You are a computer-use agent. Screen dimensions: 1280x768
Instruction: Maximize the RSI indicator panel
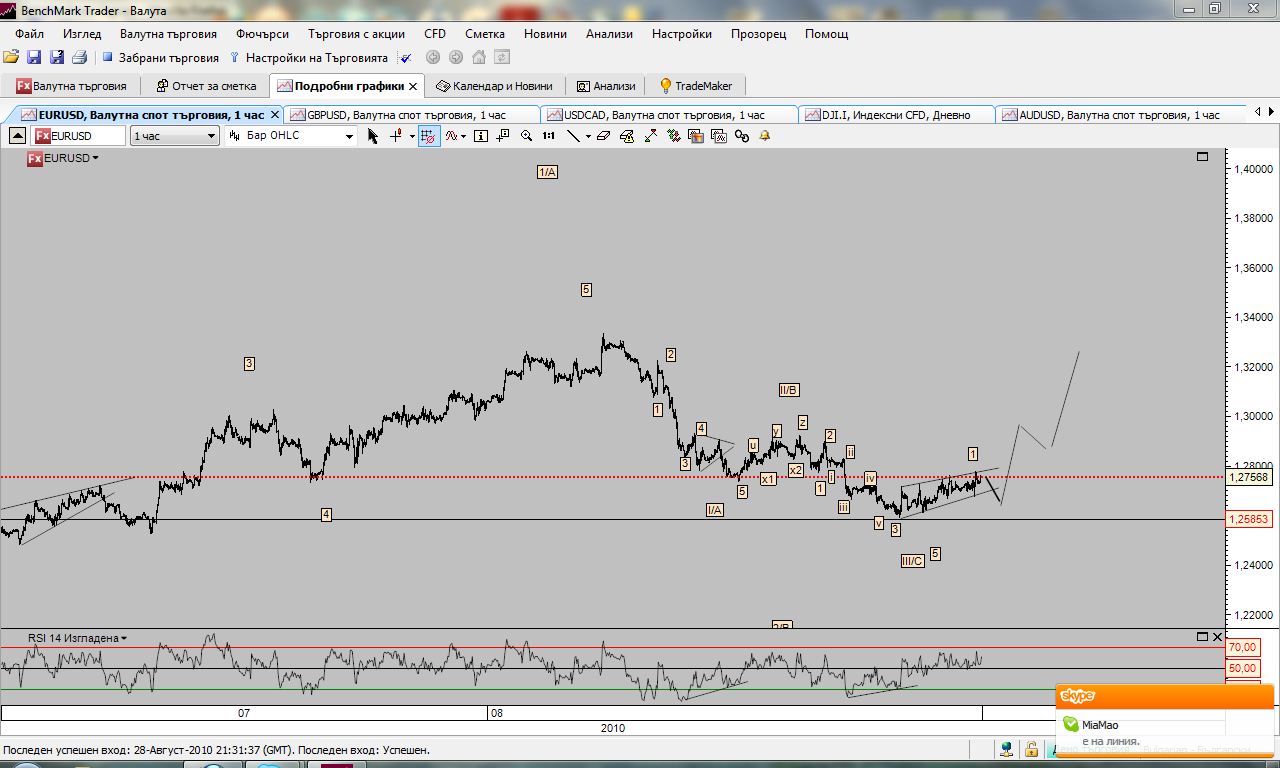1202,637
